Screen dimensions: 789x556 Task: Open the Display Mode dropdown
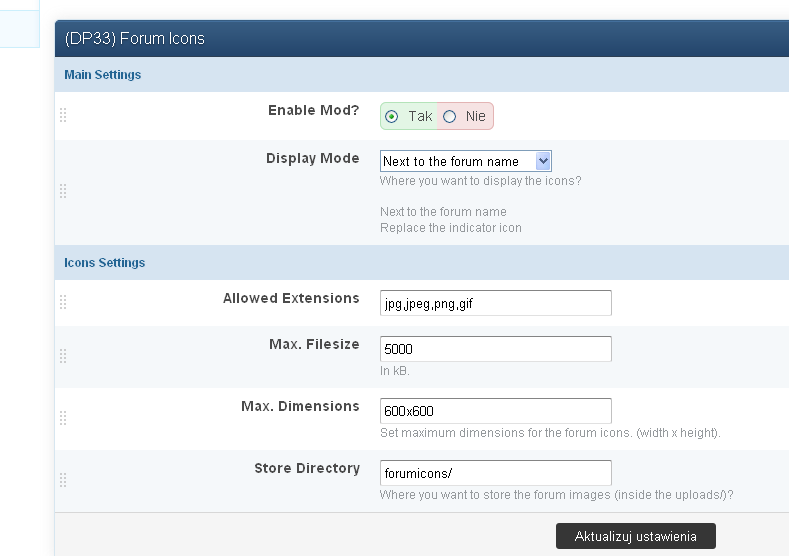coord(465,161)
